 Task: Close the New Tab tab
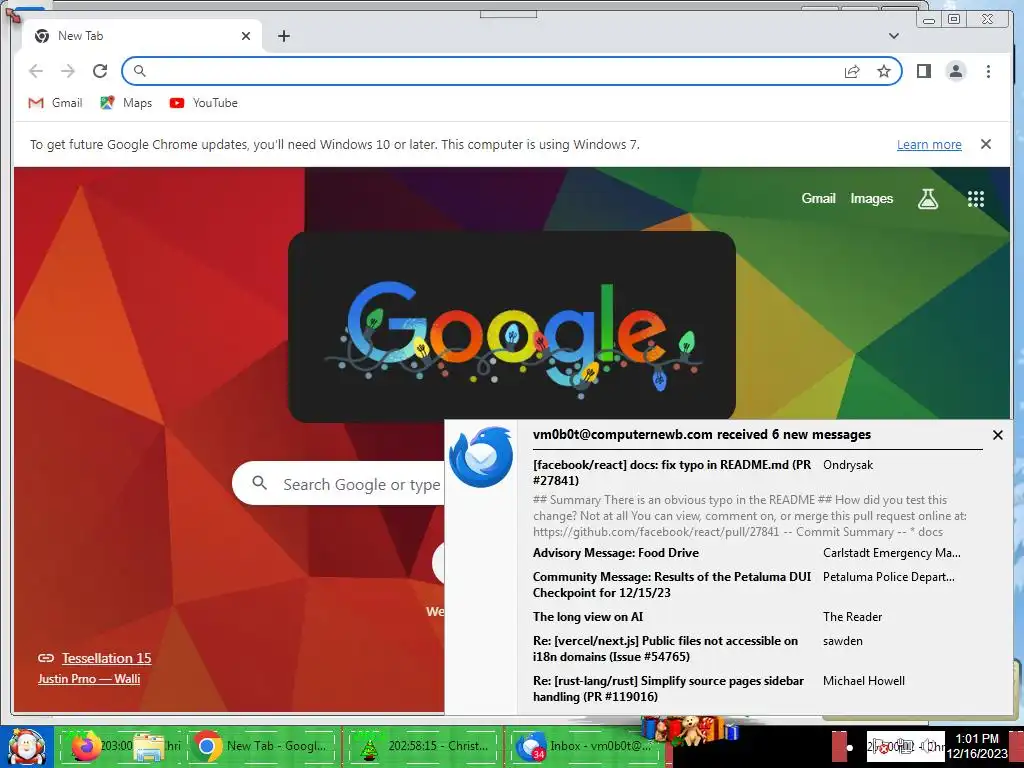tap(246, 36)
